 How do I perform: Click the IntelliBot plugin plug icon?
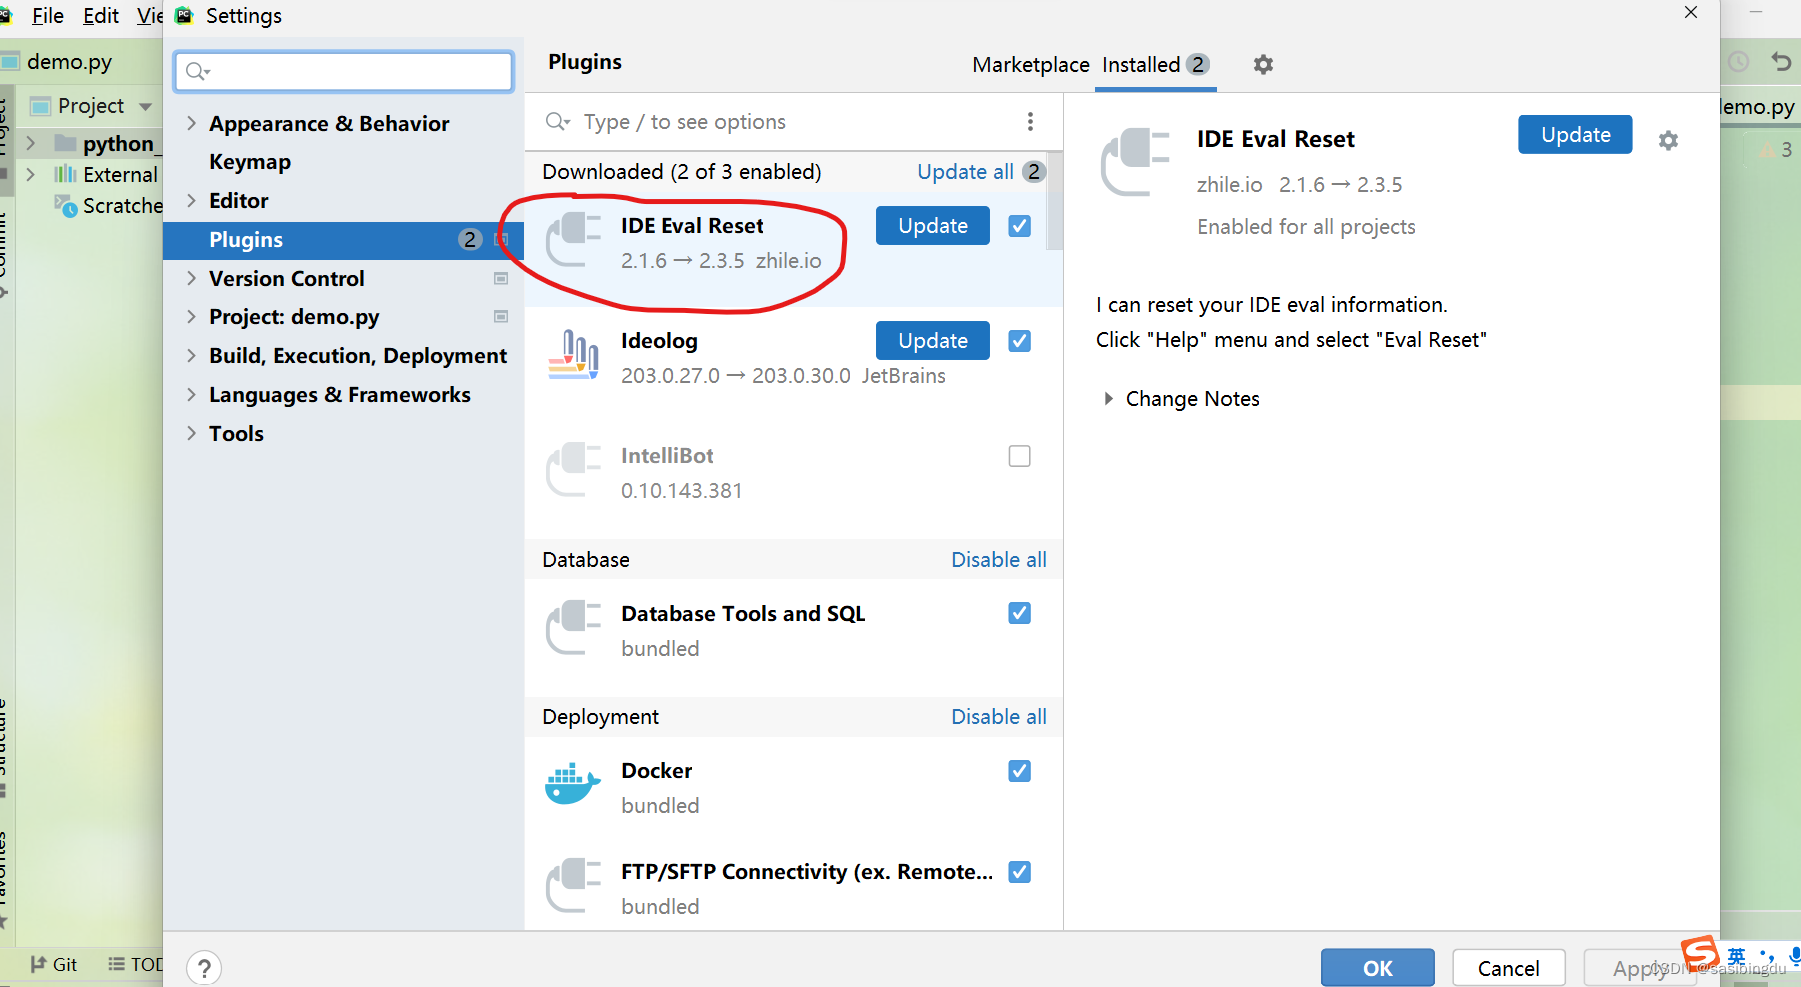click(574, 471)
